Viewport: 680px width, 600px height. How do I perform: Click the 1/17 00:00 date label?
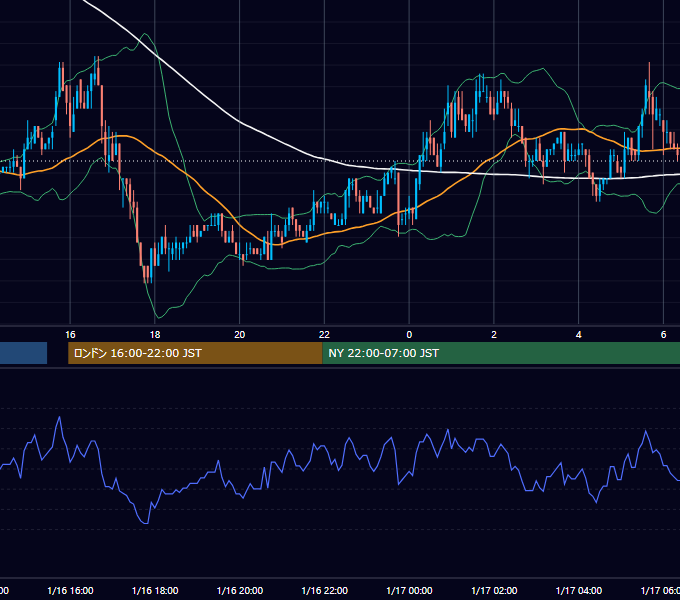pyautogui.click(x=409, y=590)
